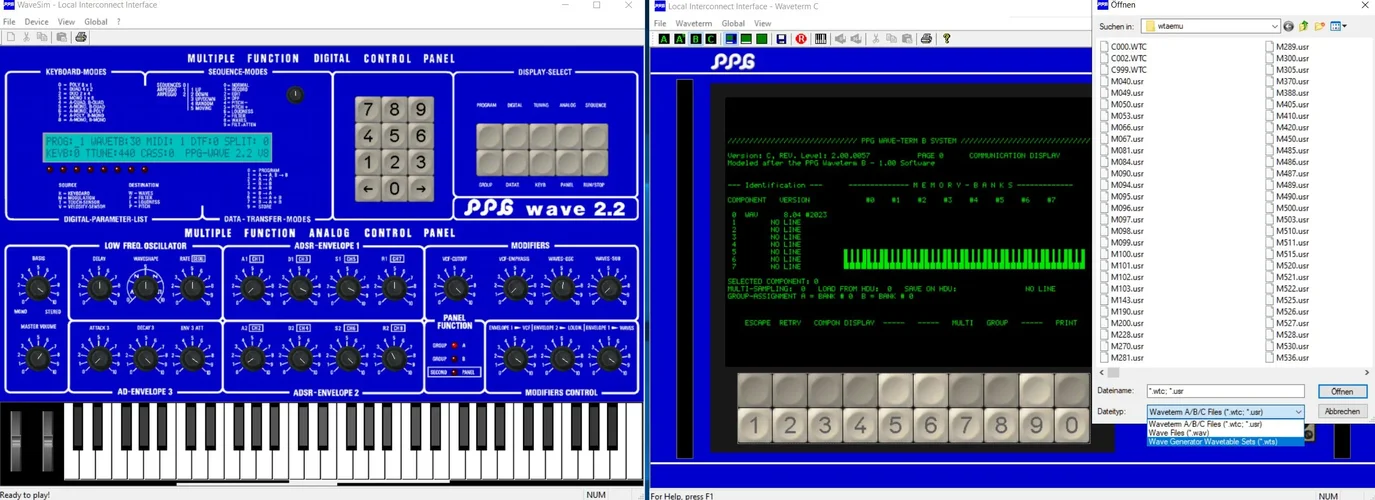
Task: Click the create new folder icon in Öffnen dialog
Action: [x=1320, y=26]
